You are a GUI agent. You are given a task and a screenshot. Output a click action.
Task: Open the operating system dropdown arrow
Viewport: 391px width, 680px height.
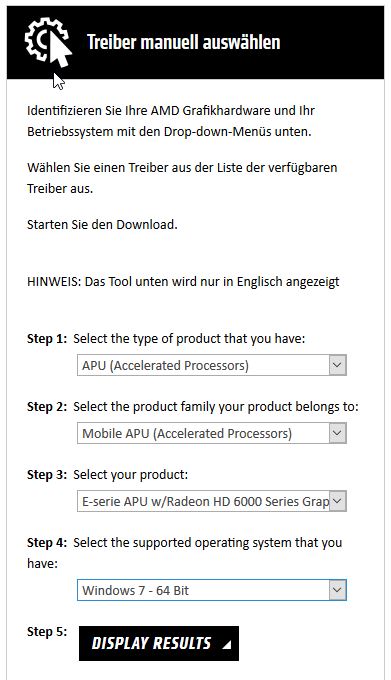point(337,590)
